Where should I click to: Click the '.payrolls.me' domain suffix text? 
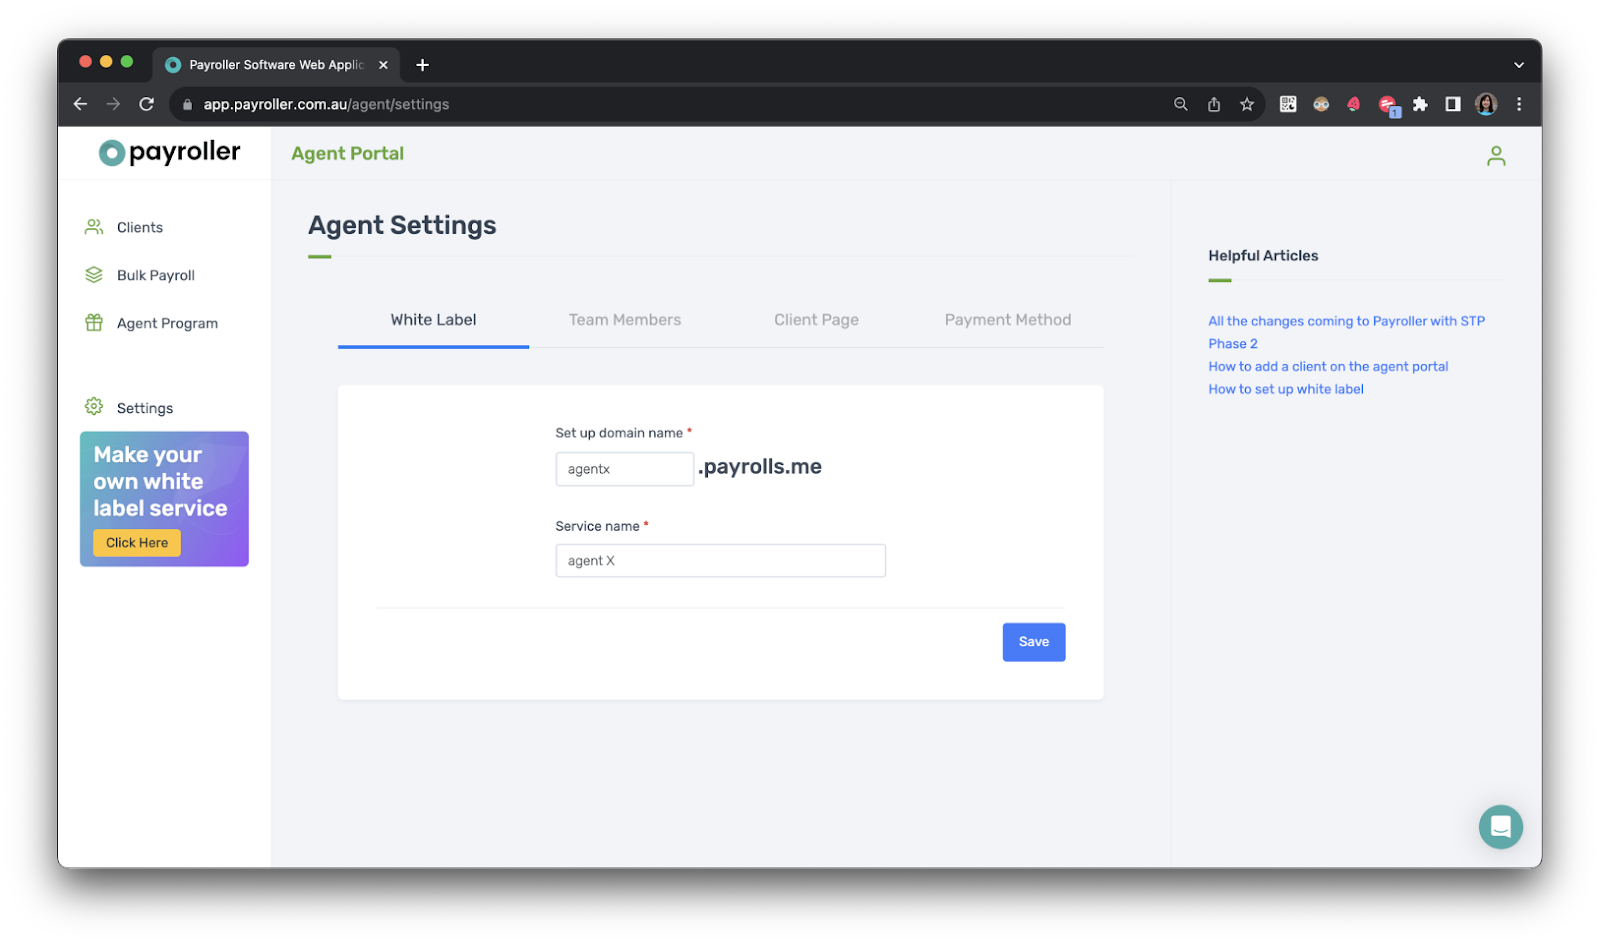coord(760,467)
